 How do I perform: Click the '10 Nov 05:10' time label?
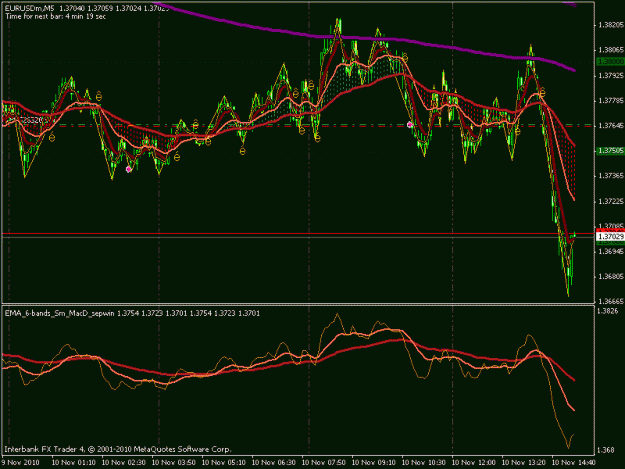[x=224, y=463]
